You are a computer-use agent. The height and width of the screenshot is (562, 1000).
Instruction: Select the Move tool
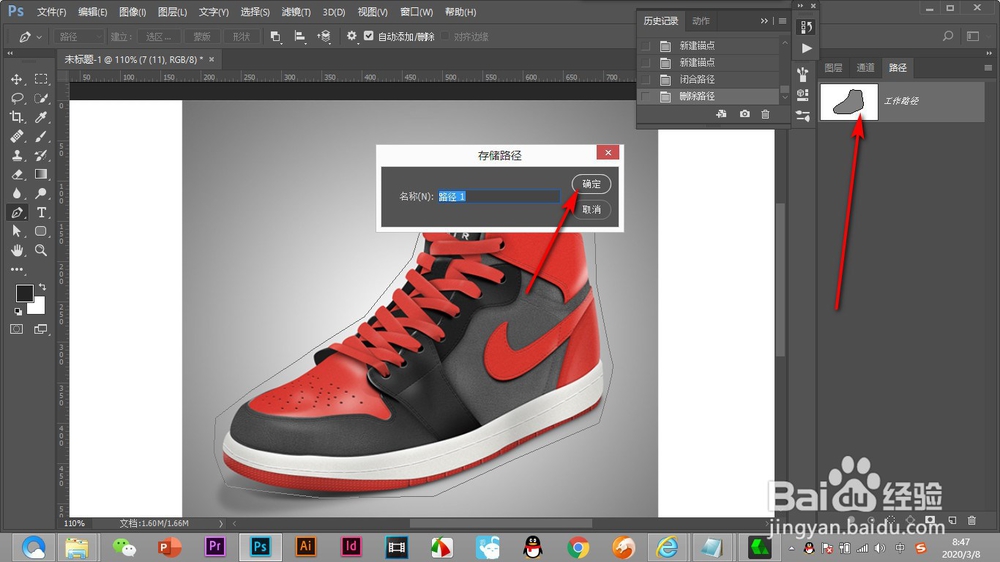[17, 79]
